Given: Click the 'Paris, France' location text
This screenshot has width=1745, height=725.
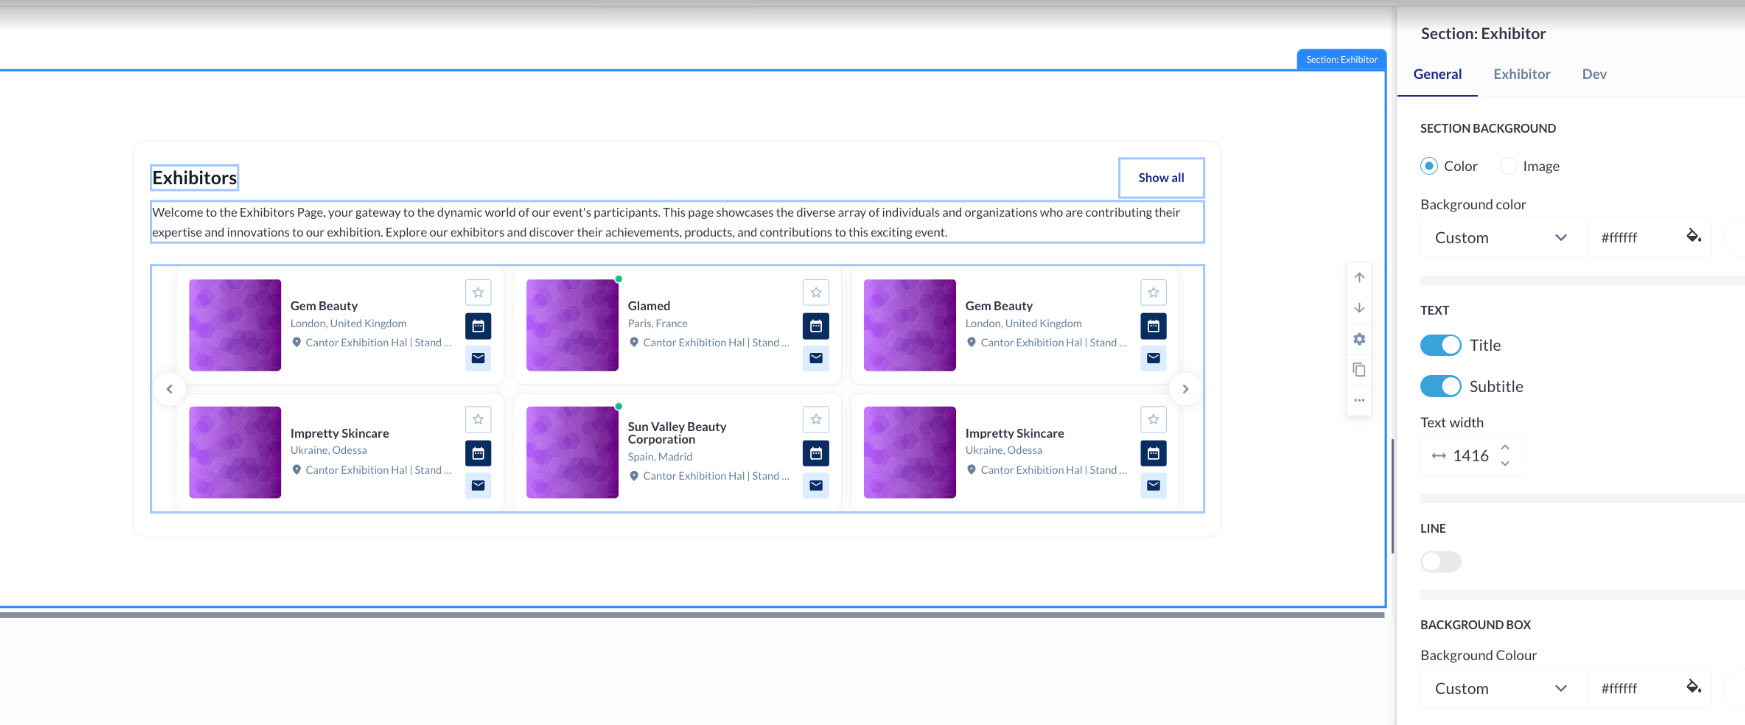Looking at the screenshot, I should pos(658,324).
